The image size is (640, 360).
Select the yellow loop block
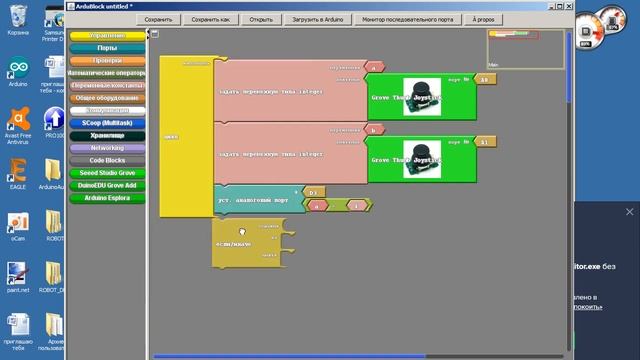tap(186, 137)
